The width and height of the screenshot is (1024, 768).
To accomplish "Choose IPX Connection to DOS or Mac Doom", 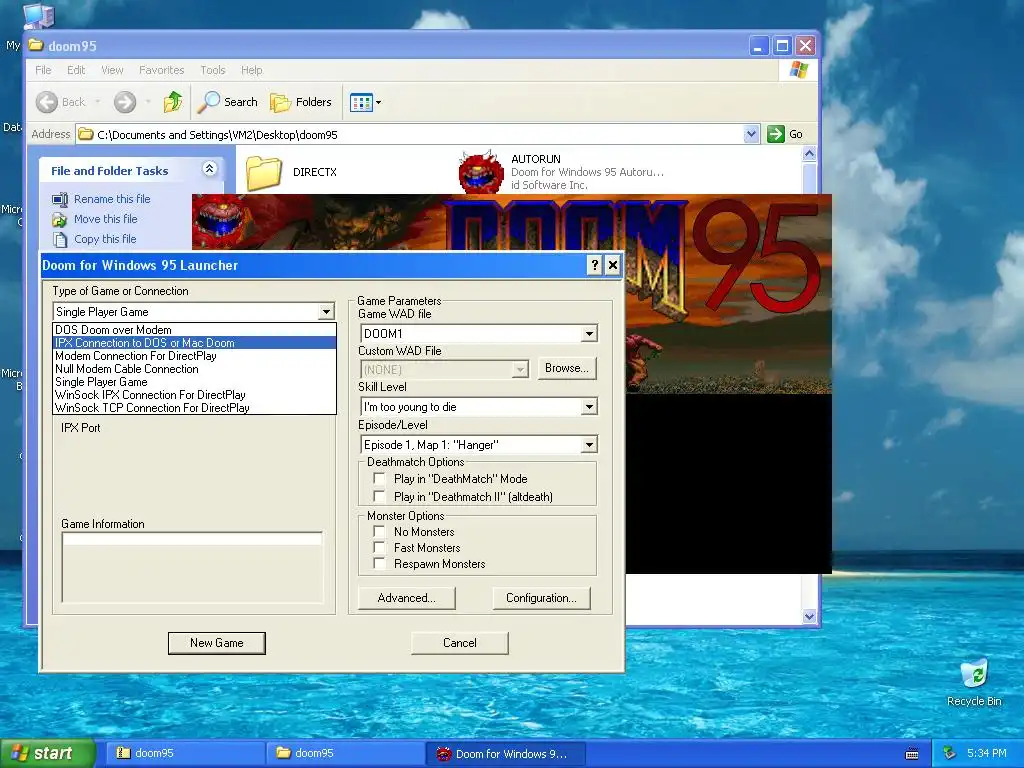I will [194, 343].
